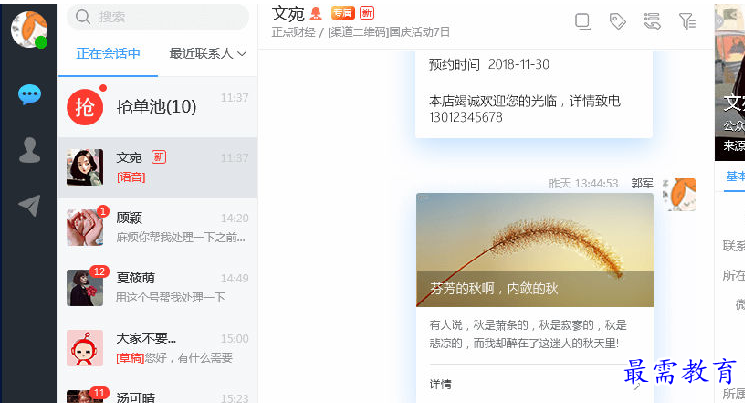Click the source text 正点财经 / [渠道二维码]国庆活动7日

[361, 32]
